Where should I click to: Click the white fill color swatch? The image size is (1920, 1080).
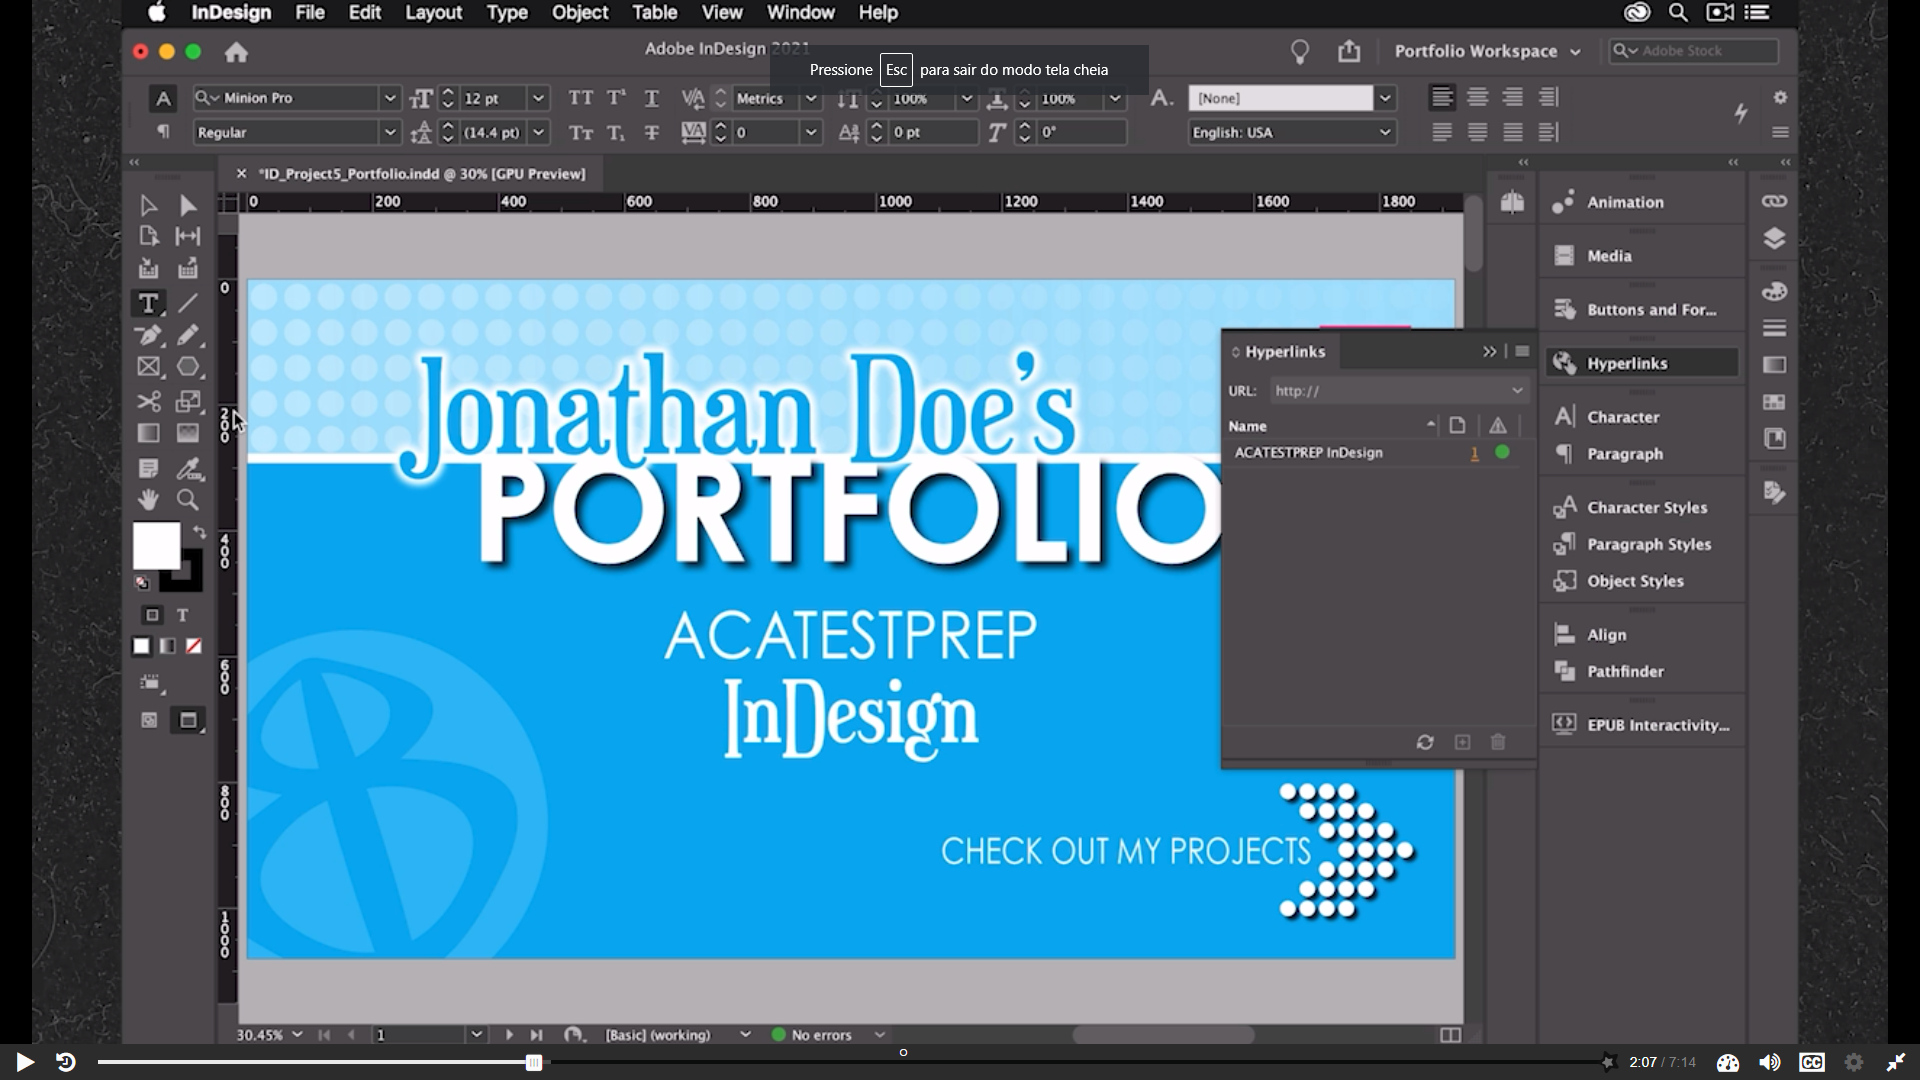pos(157,545)
